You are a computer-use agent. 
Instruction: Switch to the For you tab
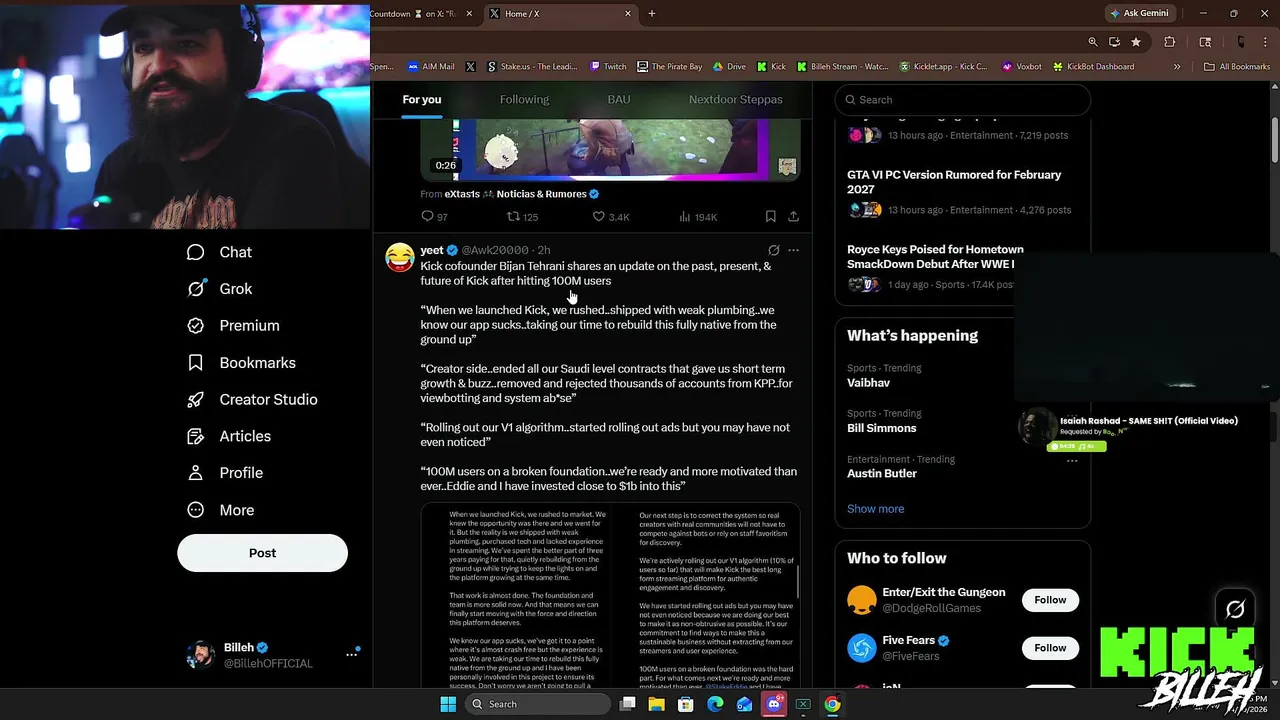(x=422, y=100)
